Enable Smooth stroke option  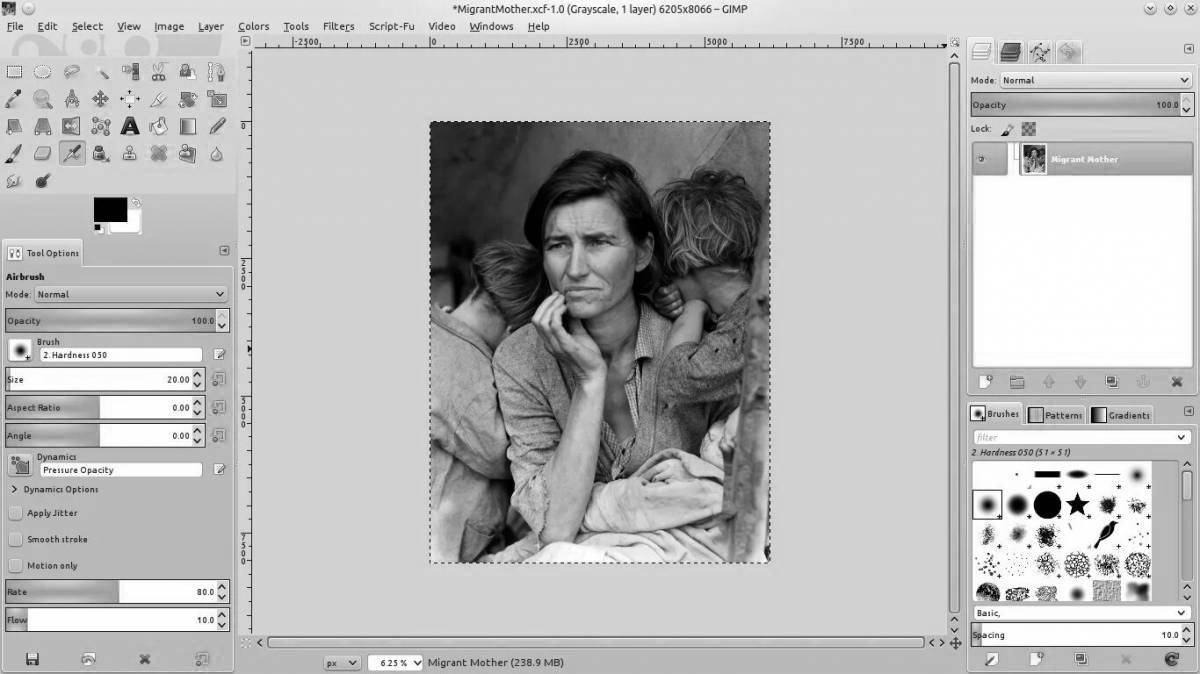pyautogui.click(x=16, y=539)
